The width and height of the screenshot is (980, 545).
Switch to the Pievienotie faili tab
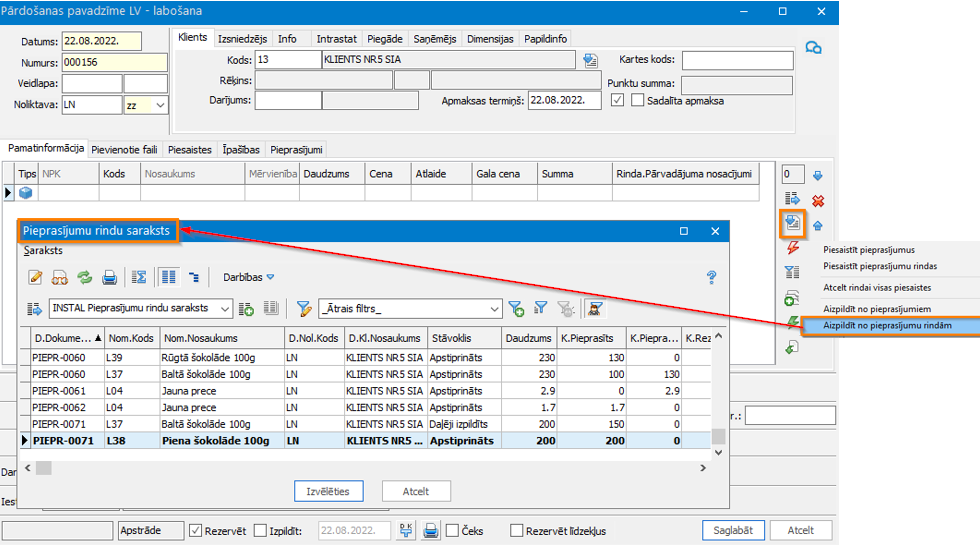[124, 150]
